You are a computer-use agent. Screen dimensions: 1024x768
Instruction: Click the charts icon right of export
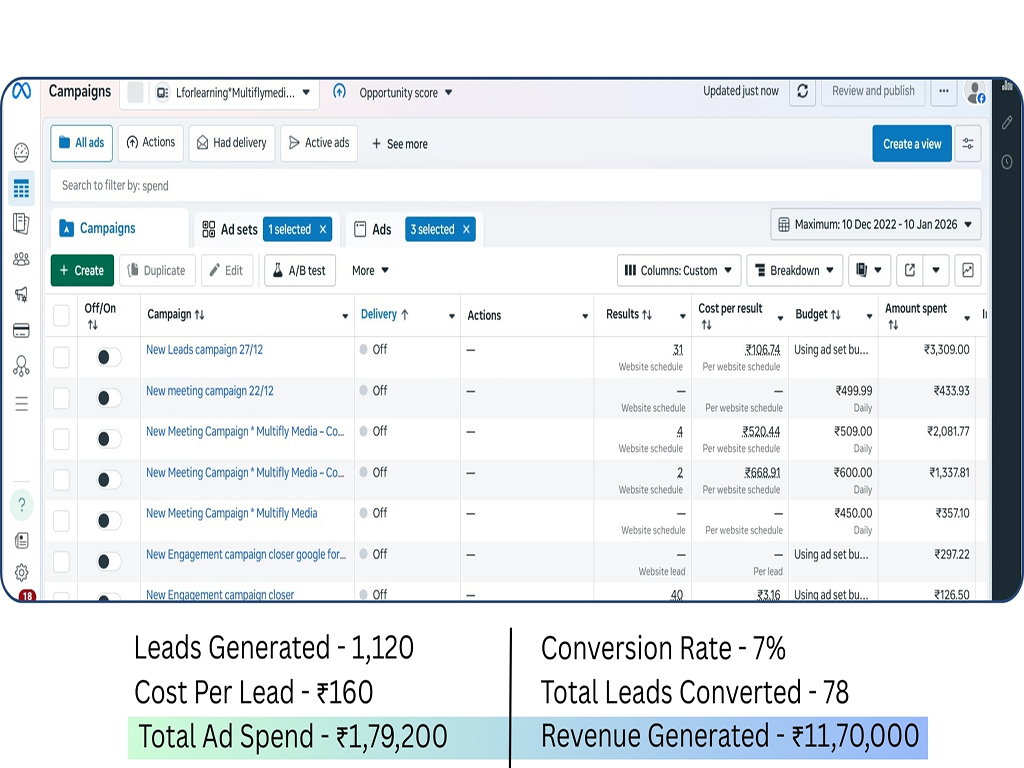967,270
